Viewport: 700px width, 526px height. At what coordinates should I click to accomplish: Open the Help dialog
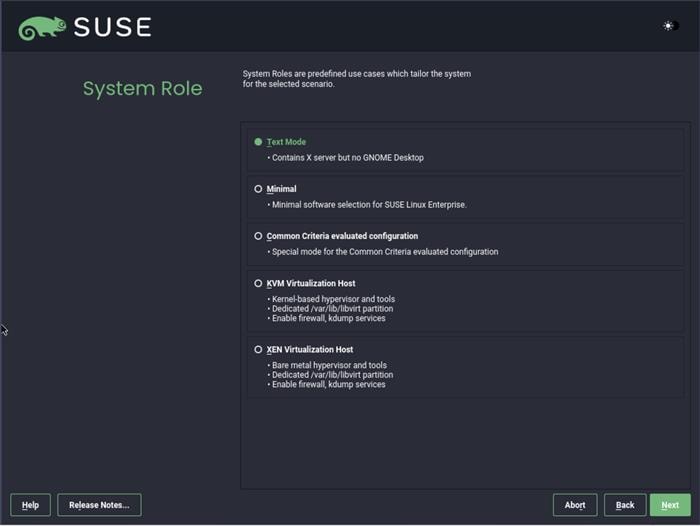click(30, 505)
